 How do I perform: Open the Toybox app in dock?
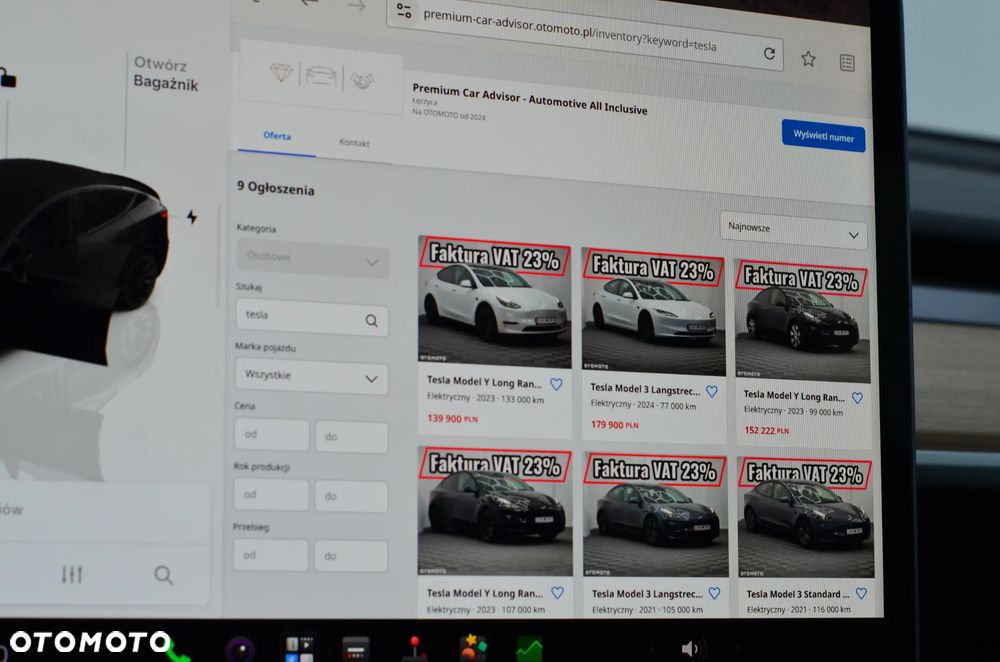point(473,647)
